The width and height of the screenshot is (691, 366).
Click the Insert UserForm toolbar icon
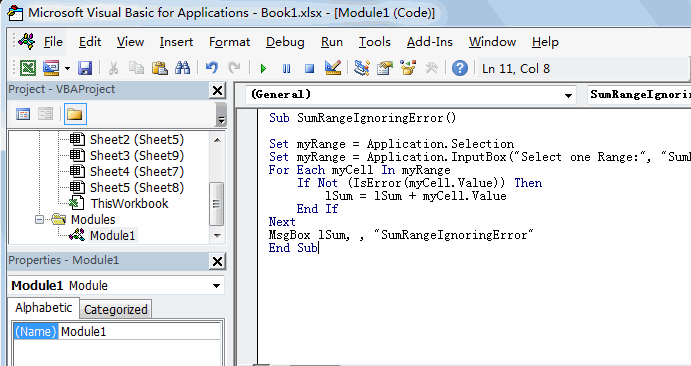click(x=51, y=68)
